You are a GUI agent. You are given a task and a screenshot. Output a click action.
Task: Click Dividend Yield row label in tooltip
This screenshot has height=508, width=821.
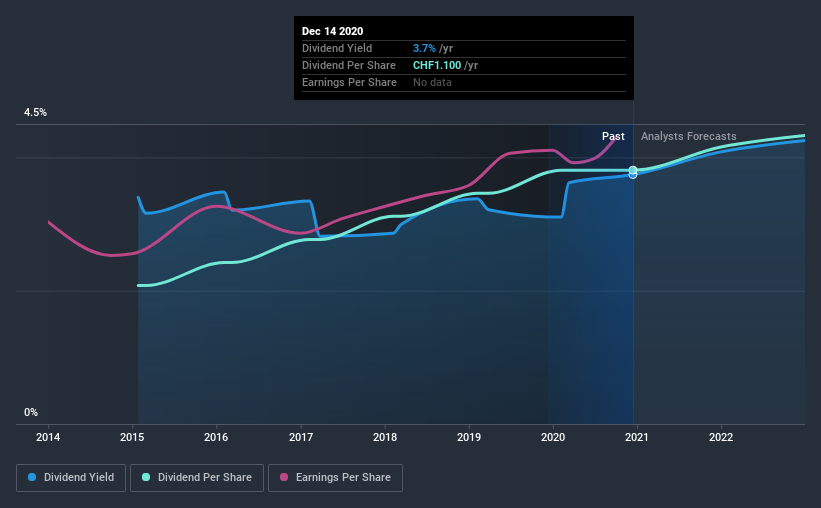click(337, 48)
